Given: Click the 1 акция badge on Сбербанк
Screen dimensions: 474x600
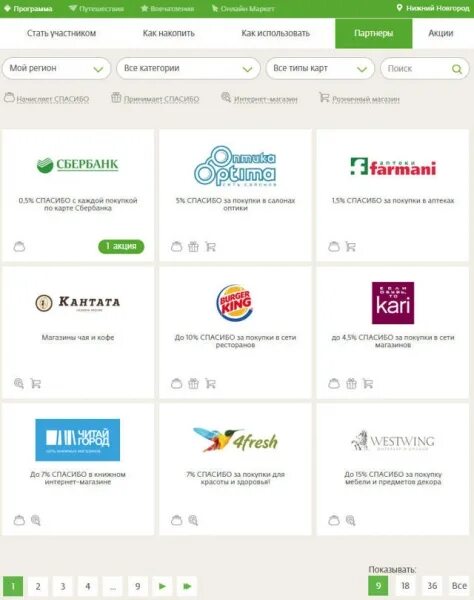Looking at the screenshot, I should [x=121, y=246].
